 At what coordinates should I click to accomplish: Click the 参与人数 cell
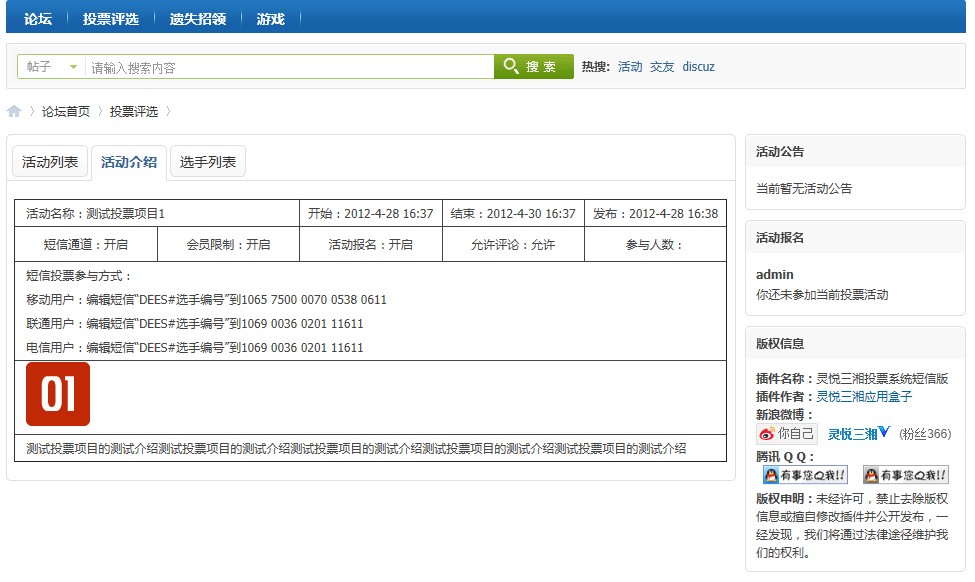coord(655,244)
